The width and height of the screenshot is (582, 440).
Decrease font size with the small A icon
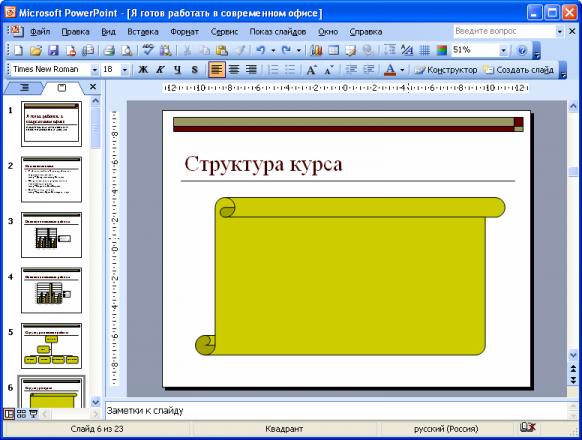[x=329, y=69]
